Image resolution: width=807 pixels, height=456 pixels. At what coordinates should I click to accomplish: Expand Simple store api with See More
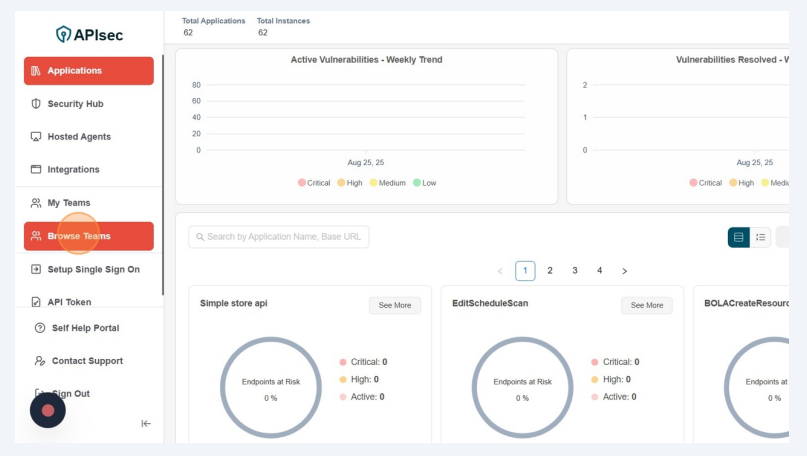(394, 305)
